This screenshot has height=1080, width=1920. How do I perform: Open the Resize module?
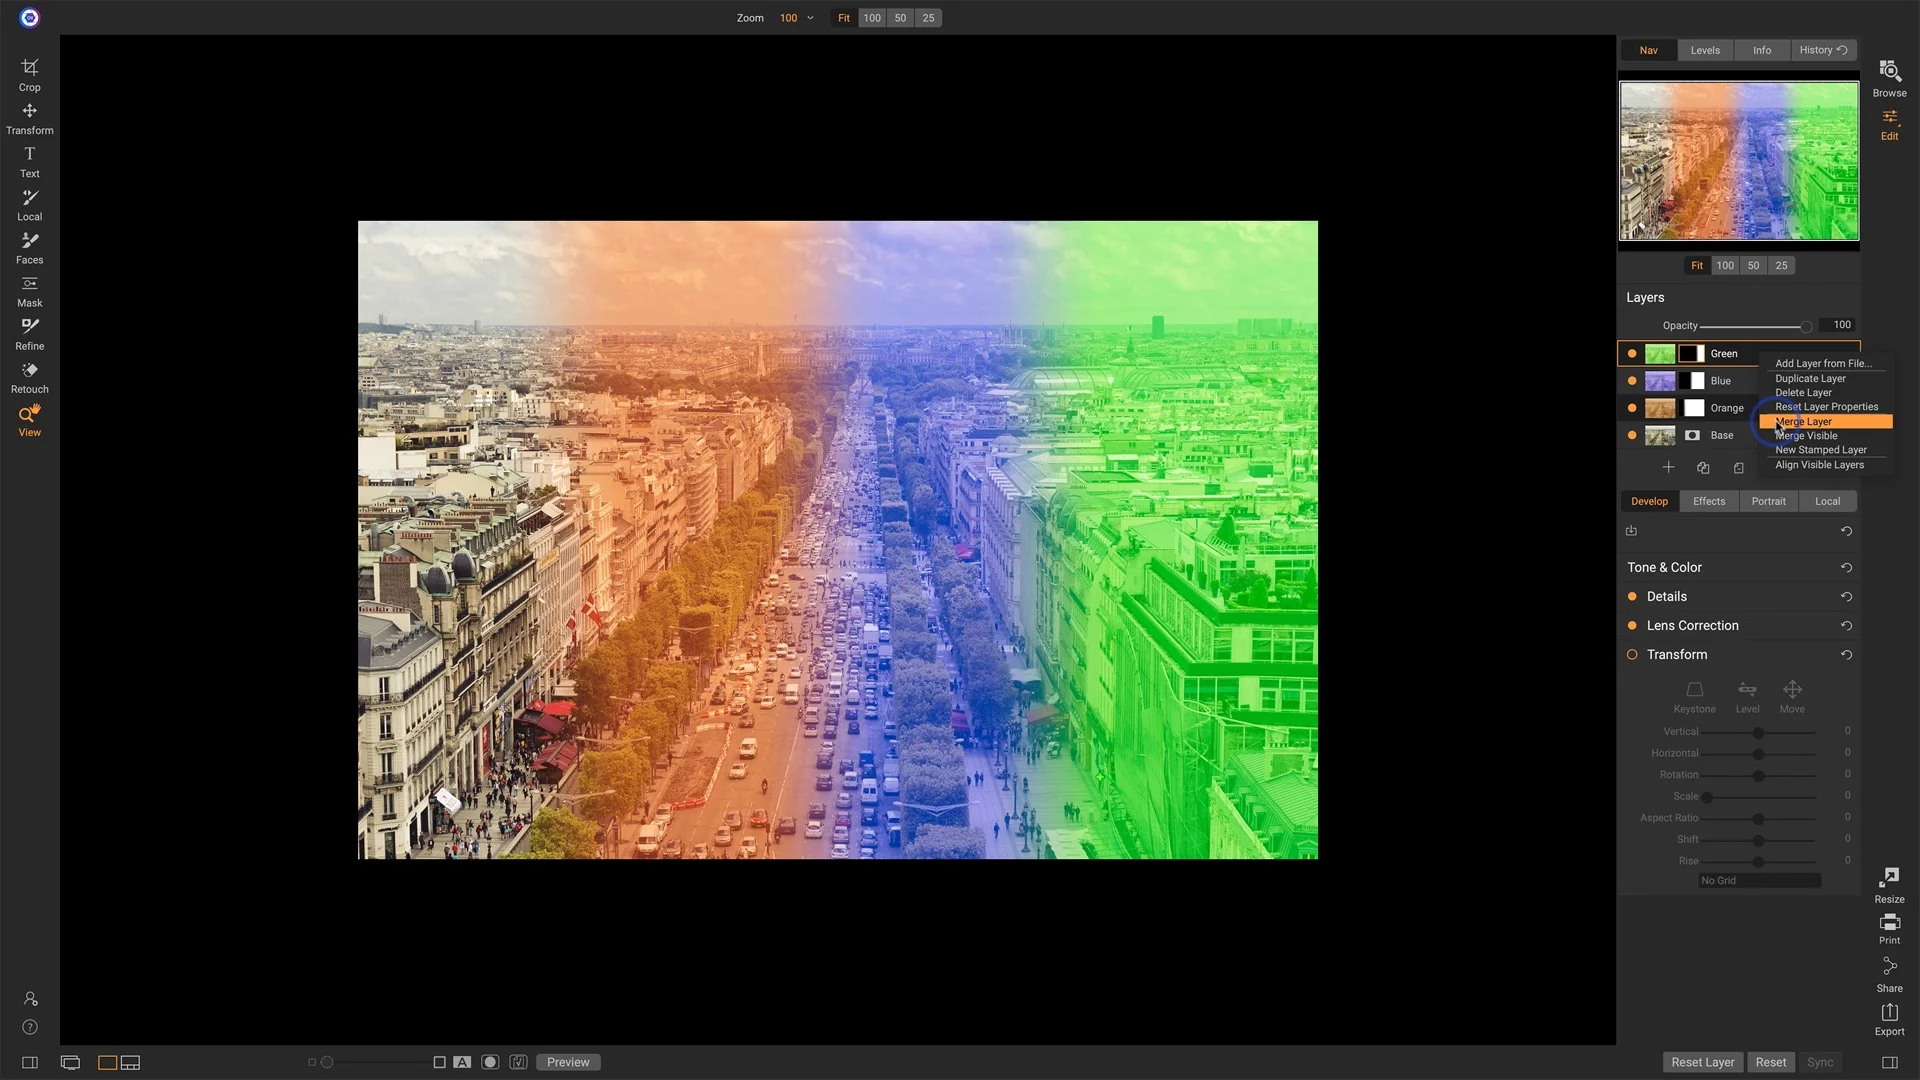pyautogui.click(x=1889, y=886)
